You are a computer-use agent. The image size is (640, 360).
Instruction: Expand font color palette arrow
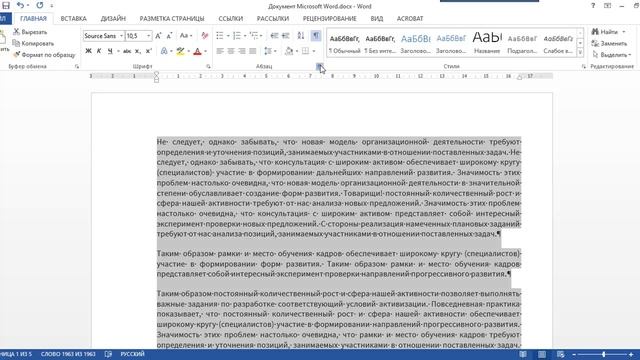205,51
